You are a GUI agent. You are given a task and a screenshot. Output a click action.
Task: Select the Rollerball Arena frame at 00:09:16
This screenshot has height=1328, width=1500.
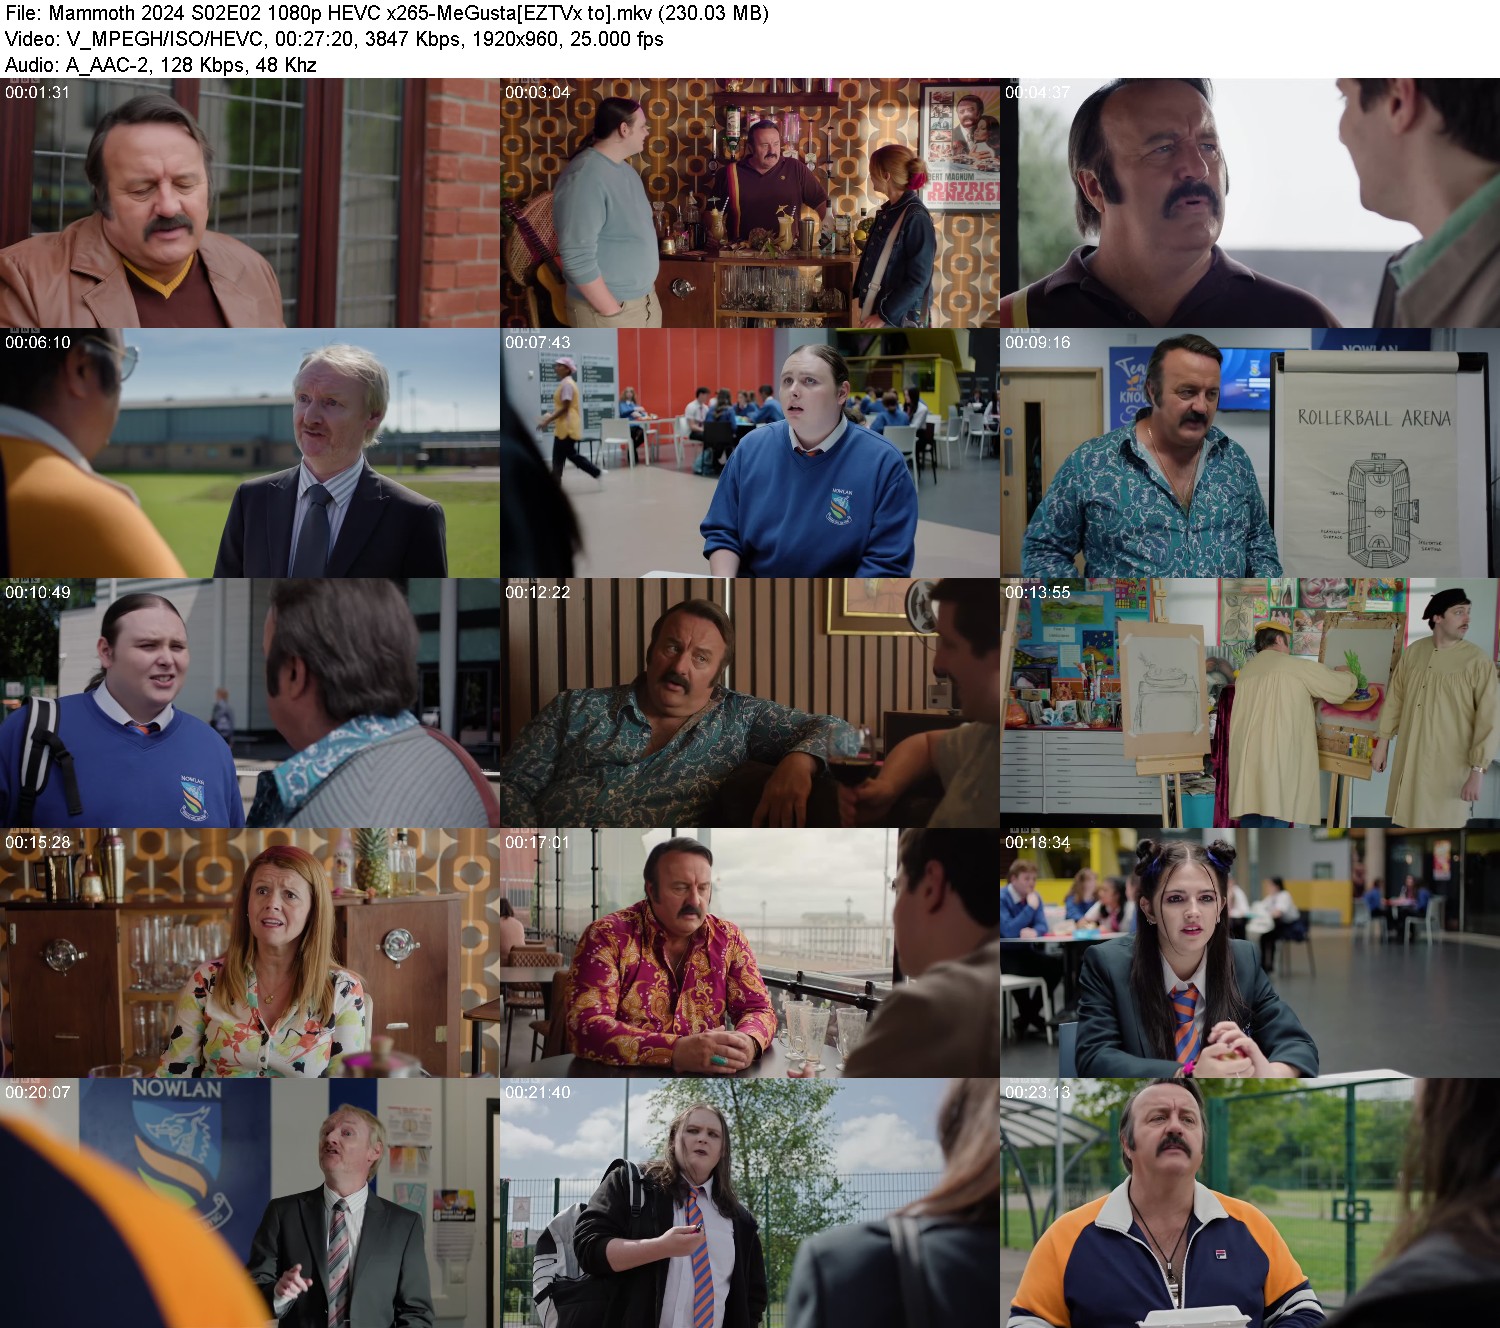(1250, 453)
